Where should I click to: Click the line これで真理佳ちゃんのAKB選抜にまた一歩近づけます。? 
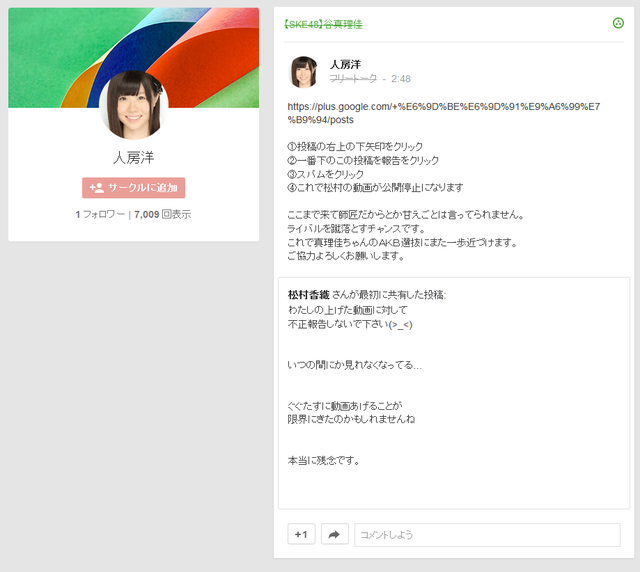click(x=403, y=243)
